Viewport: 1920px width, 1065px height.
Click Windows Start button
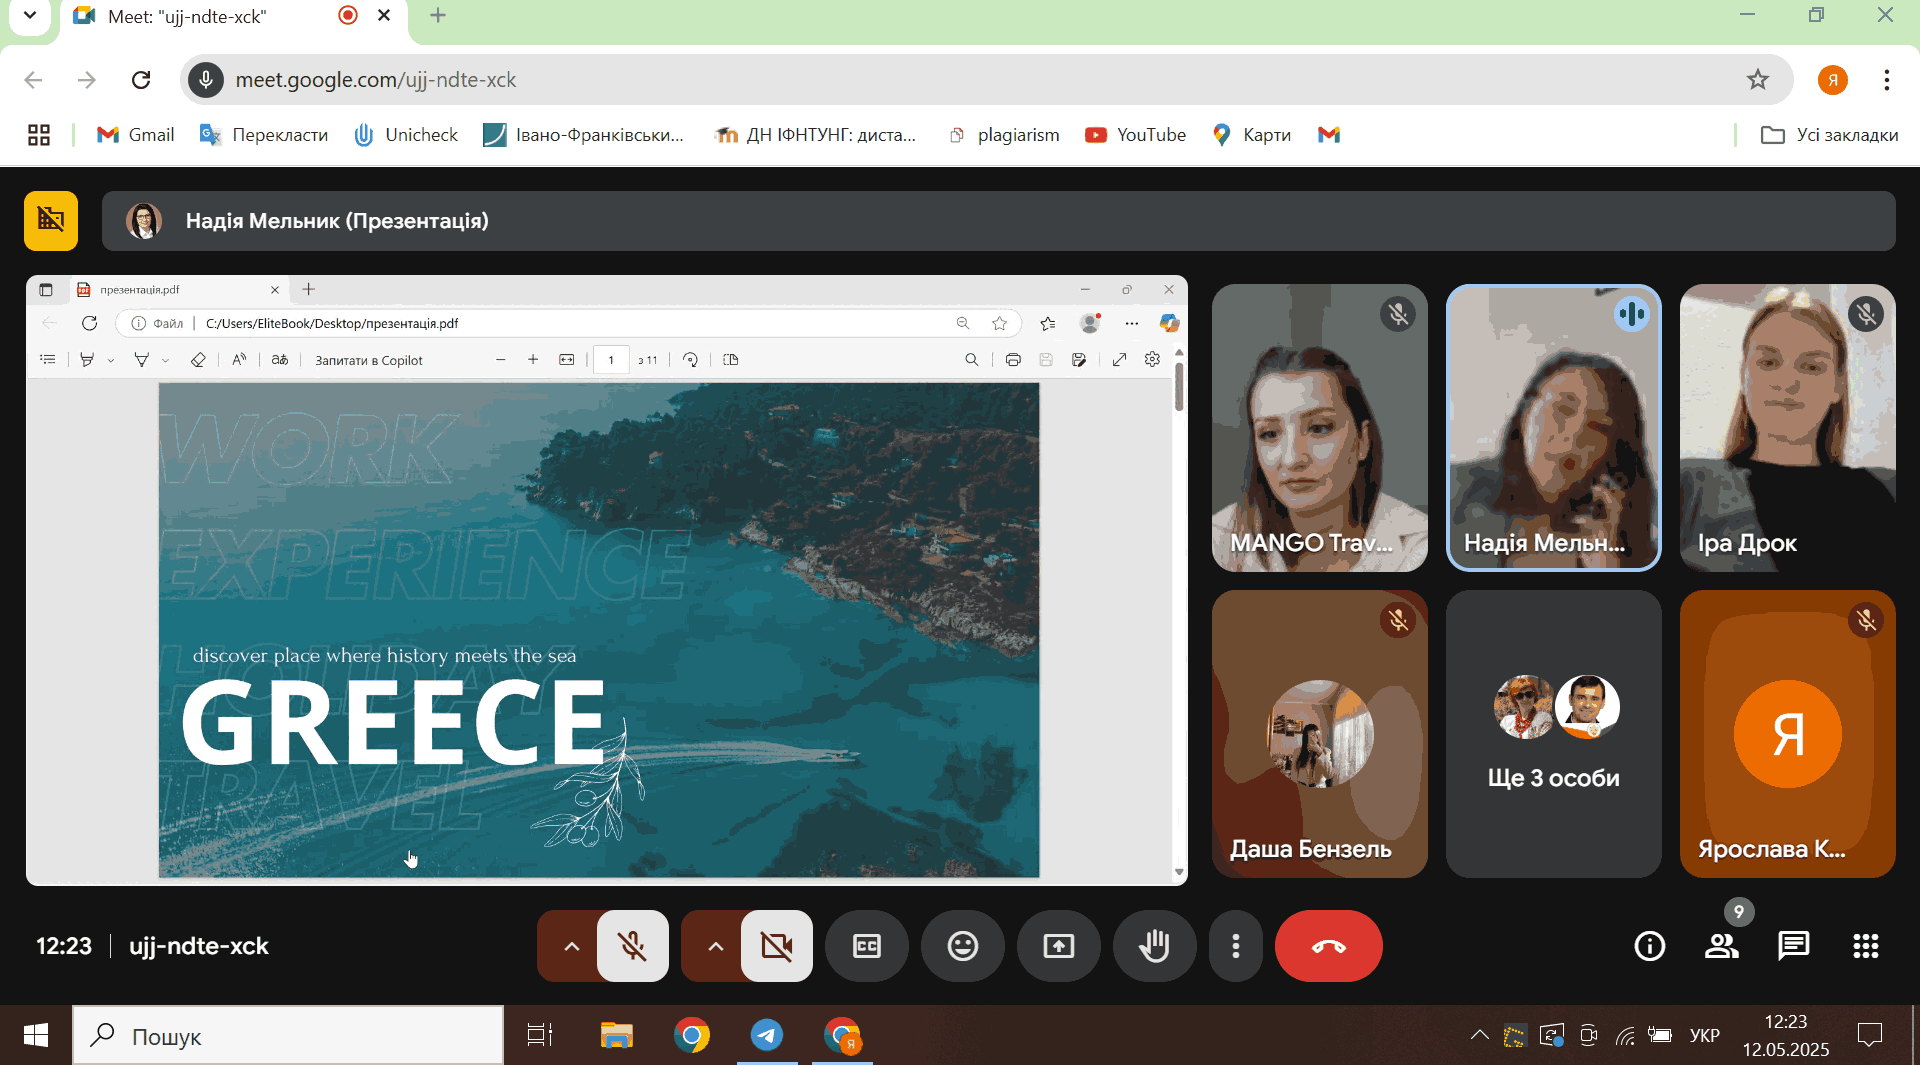[36, 1036]
